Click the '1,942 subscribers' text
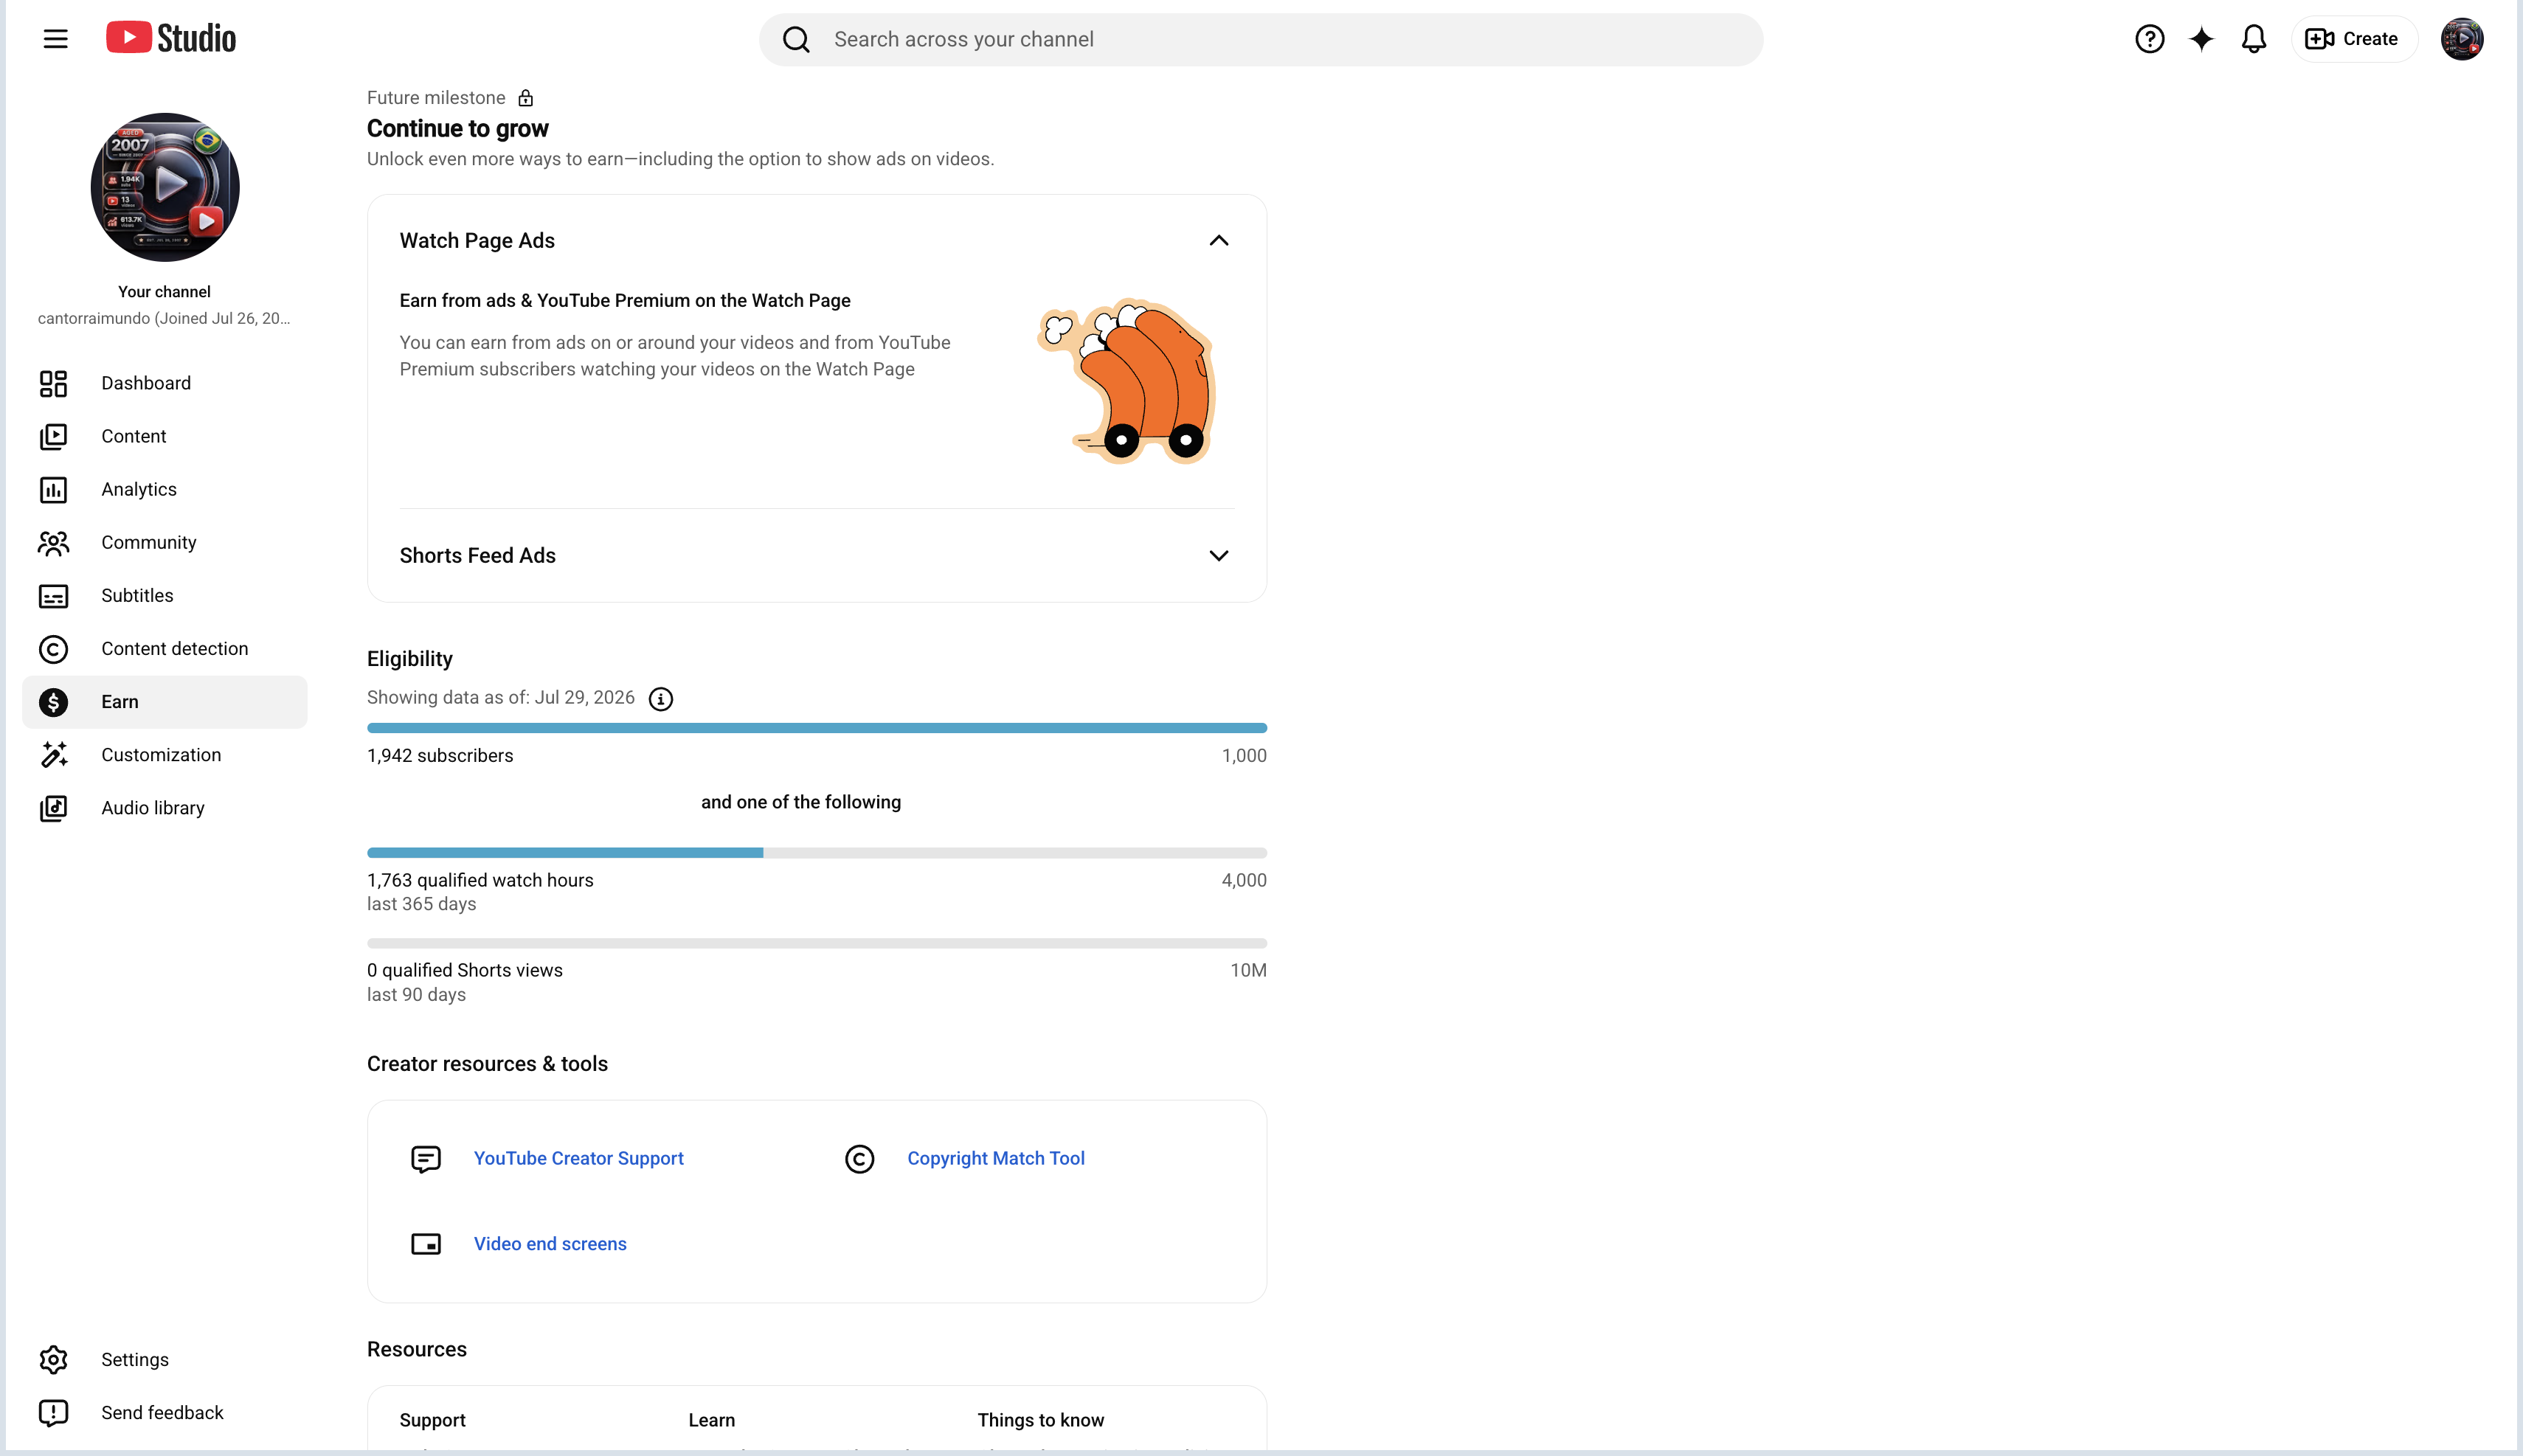 click(440, 756)
